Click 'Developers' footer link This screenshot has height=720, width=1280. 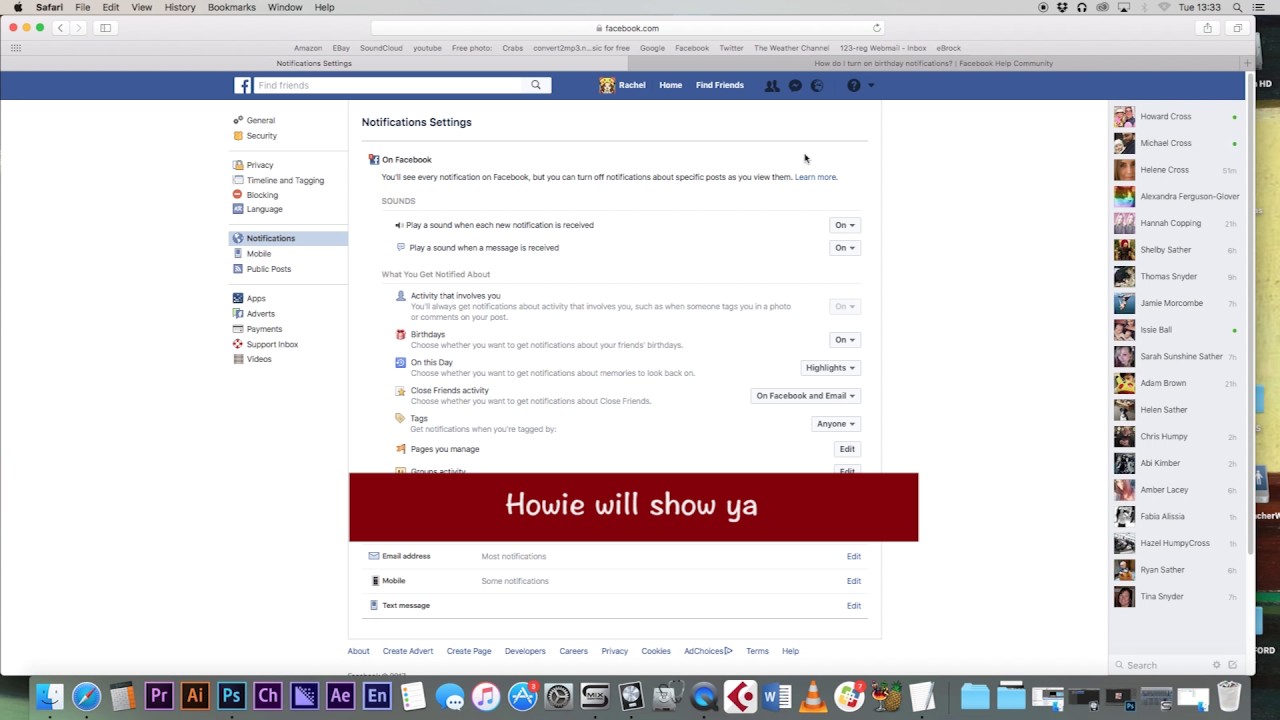[525, 651]
